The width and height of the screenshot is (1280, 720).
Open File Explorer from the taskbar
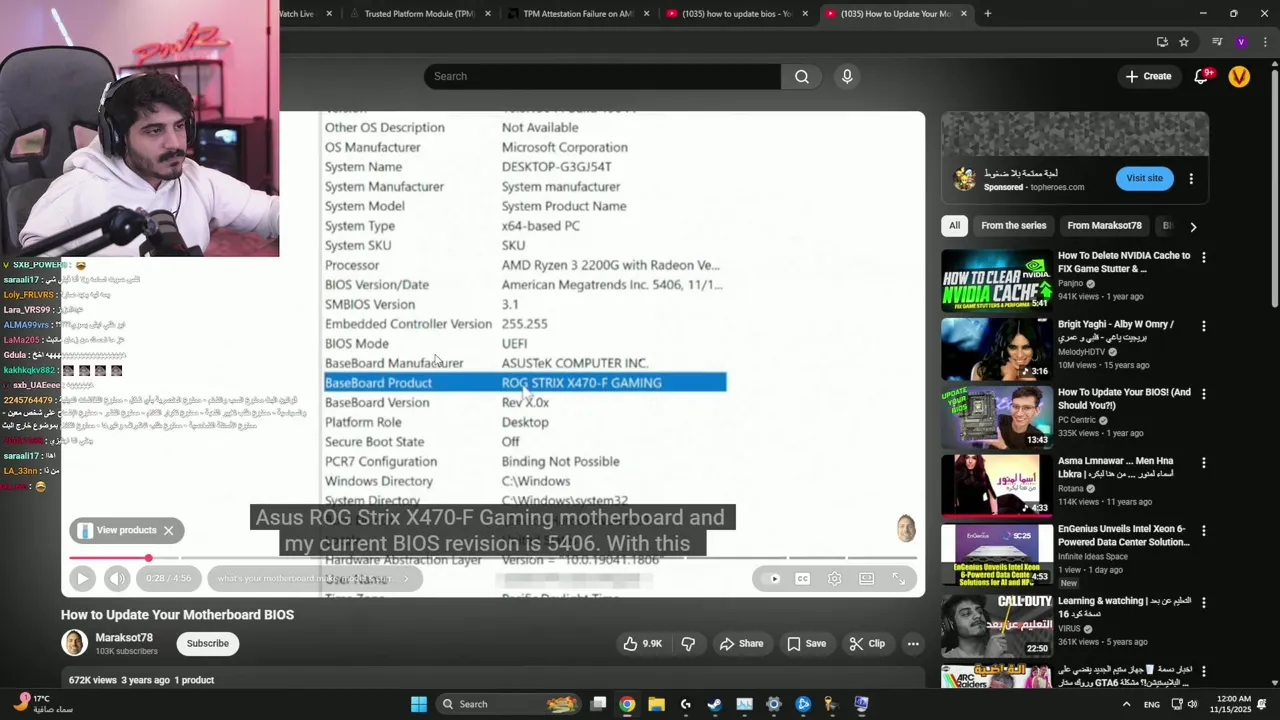tap(656, 704)
